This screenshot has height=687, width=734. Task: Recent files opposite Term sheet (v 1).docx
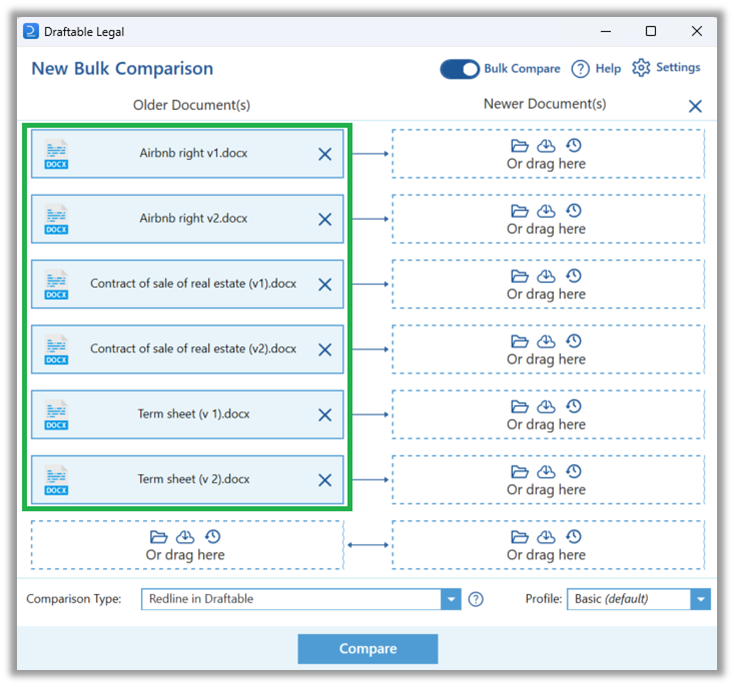[573, 406]
